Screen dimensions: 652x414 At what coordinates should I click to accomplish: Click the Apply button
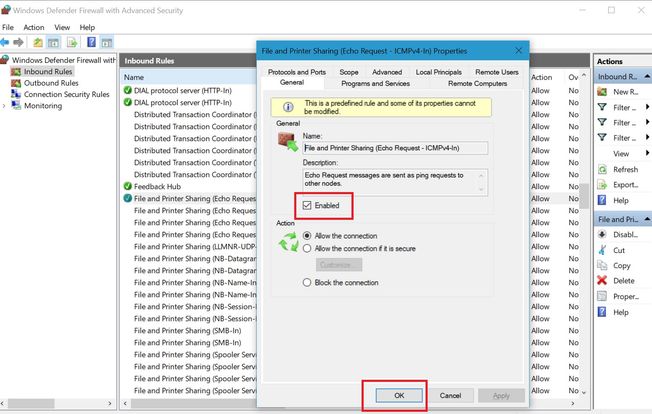(x=501, y=395)
